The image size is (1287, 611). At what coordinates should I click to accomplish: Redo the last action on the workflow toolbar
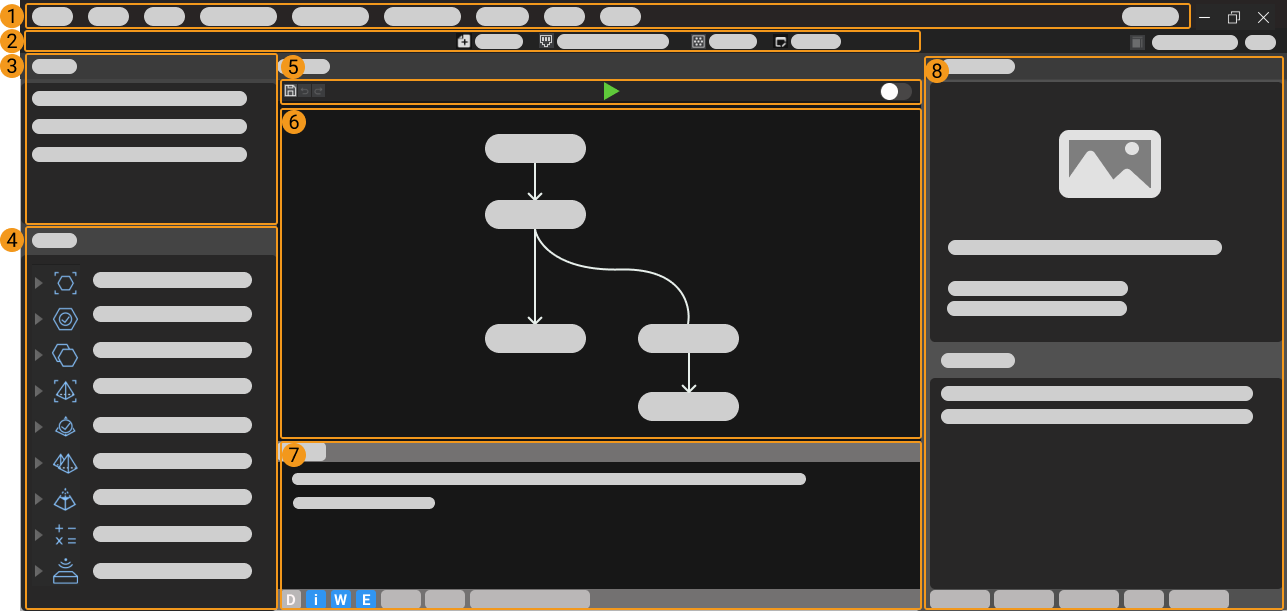(318, 91)
